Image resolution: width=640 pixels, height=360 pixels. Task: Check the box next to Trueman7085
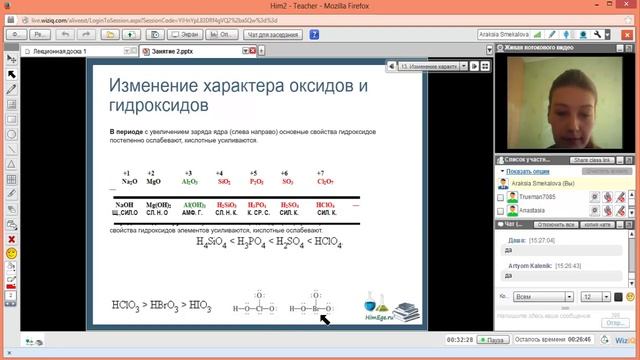pyautogui.click(x=501, y=198)
